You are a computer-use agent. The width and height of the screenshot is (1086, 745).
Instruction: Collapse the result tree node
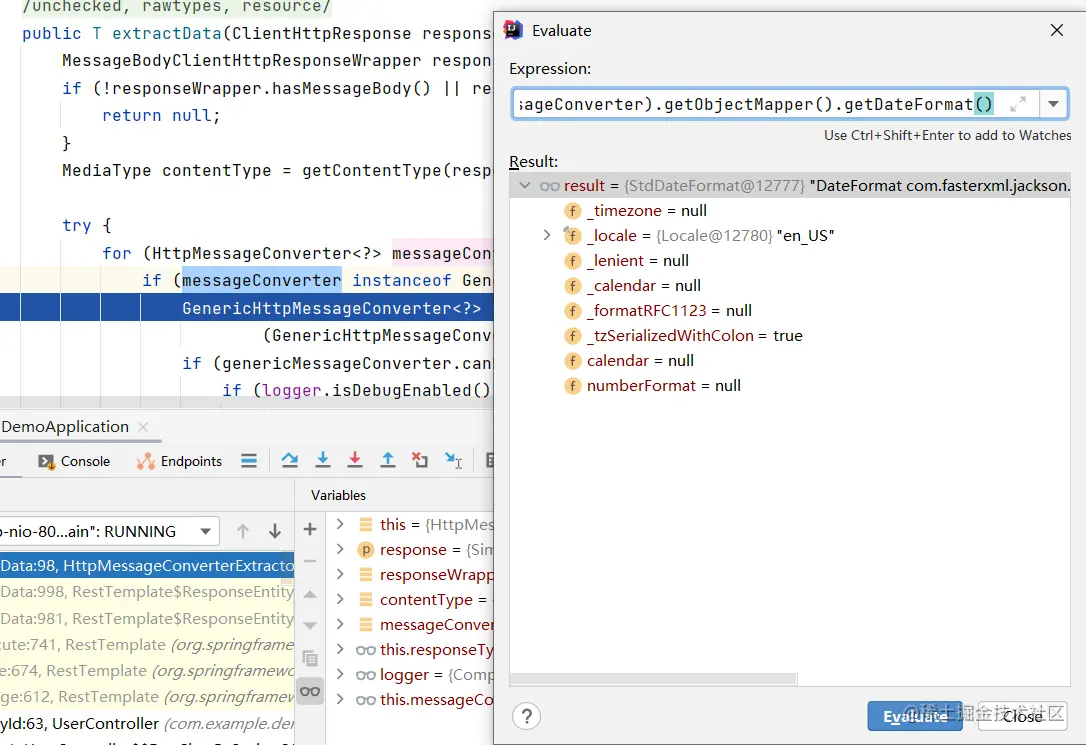524,186
